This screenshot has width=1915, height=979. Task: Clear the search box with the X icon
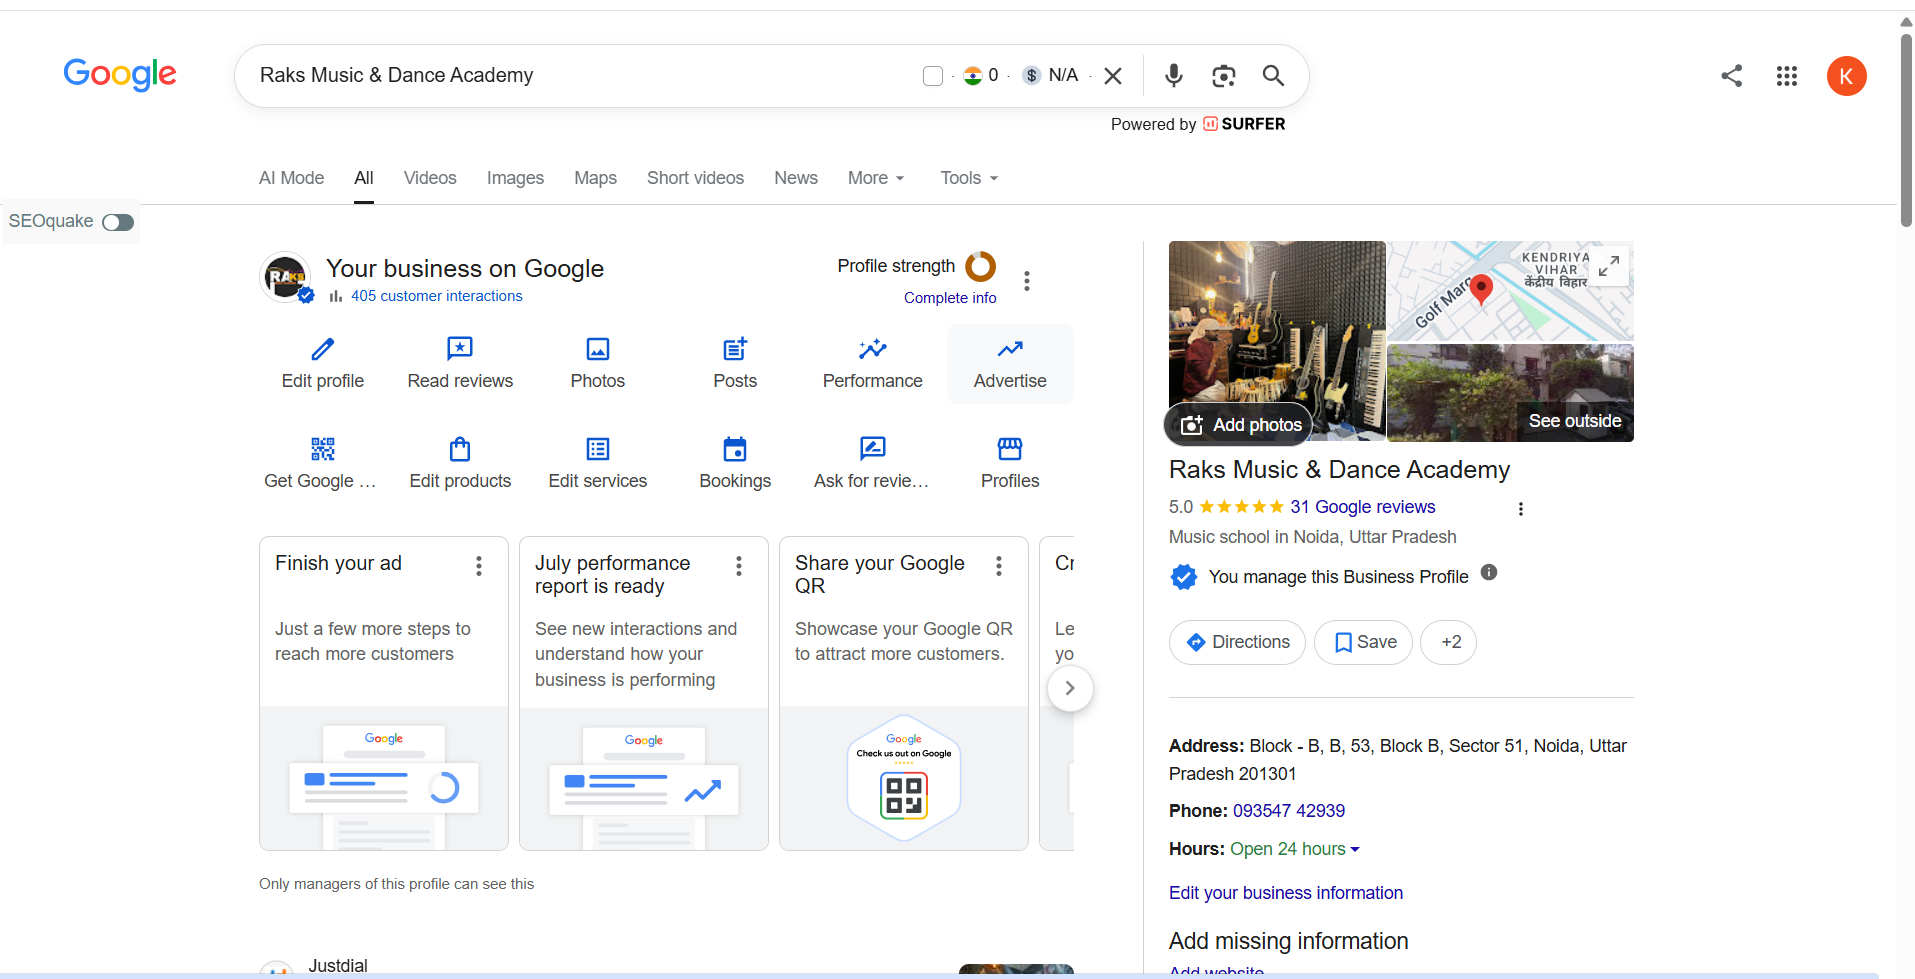[1113, 76]
